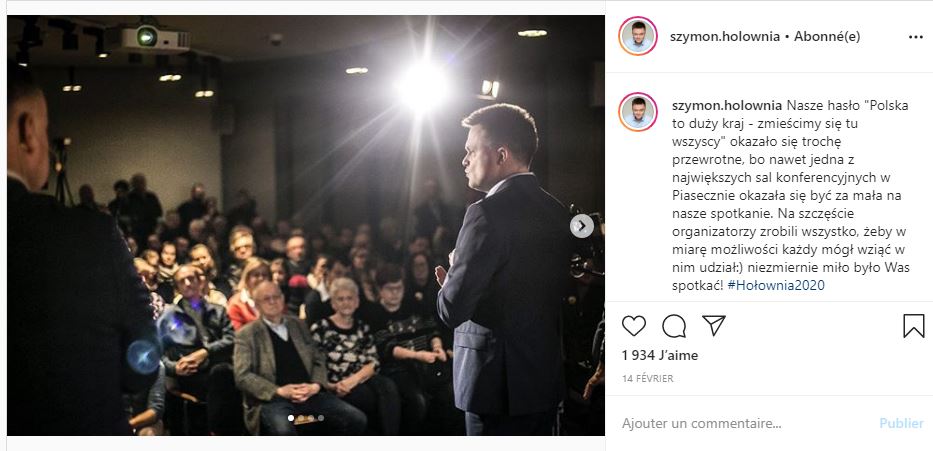View the 1 934 J'aime likes list
Image resolution: width=933 pixels, height=451 pixels.
click(660, 356)
